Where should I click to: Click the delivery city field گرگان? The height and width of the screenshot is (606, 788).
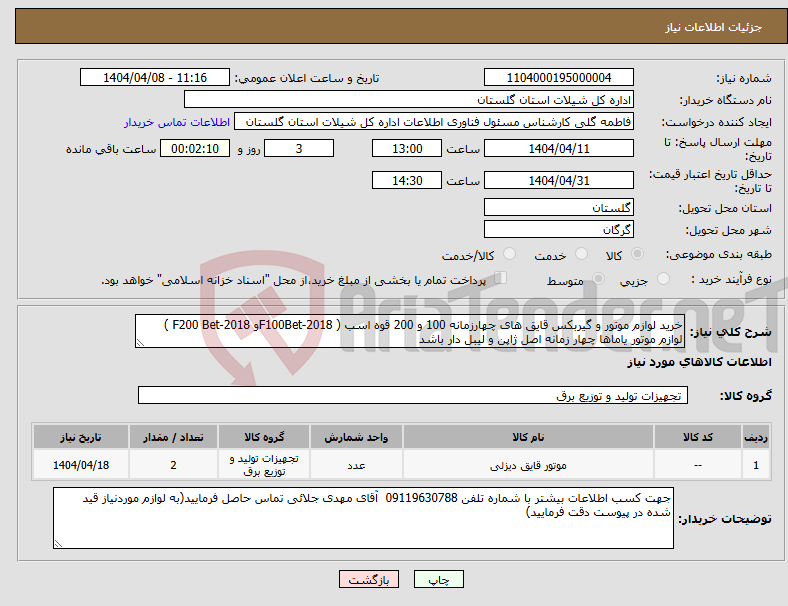pos(558,229)
